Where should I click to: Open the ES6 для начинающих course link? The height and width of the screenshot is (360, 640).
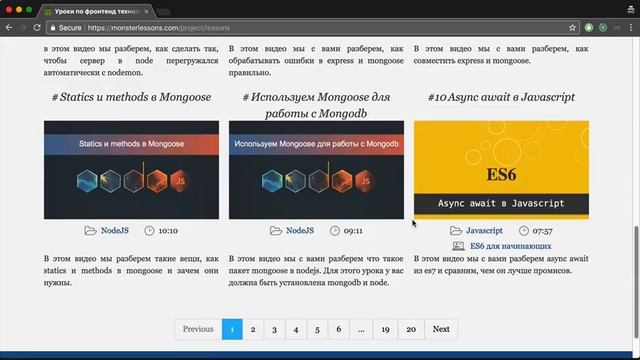pyautogui.click(x=511, y=246)
